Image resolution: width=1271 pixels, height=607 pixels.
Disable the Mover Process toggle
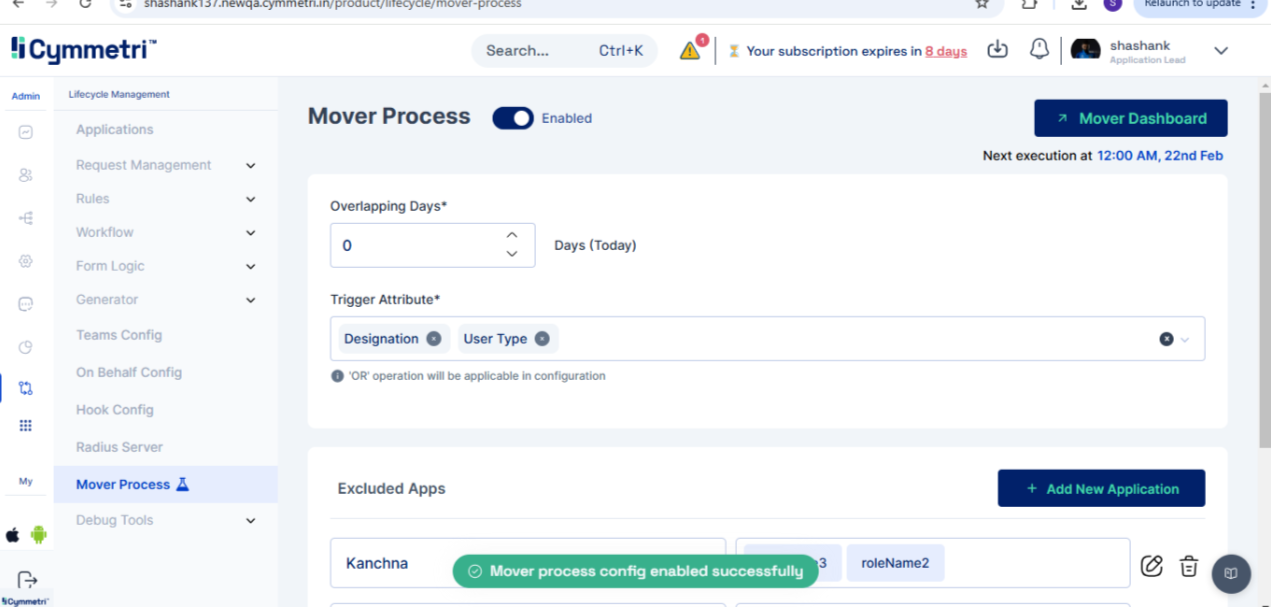pos(513,118)
